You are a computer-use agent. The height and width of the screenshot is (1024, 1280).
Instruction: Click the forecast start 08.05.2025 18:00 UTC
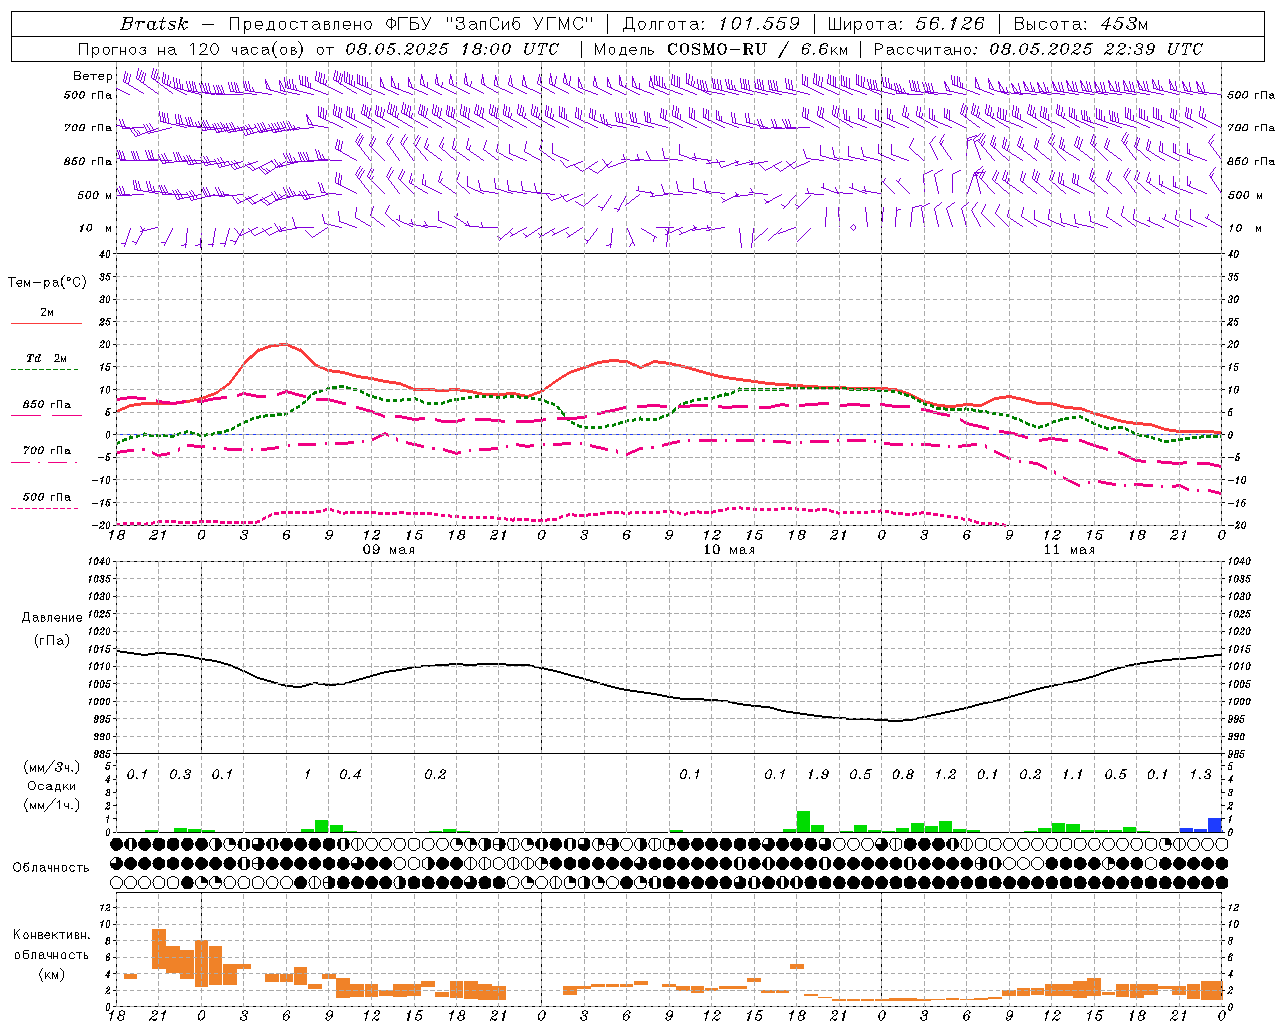452,49
